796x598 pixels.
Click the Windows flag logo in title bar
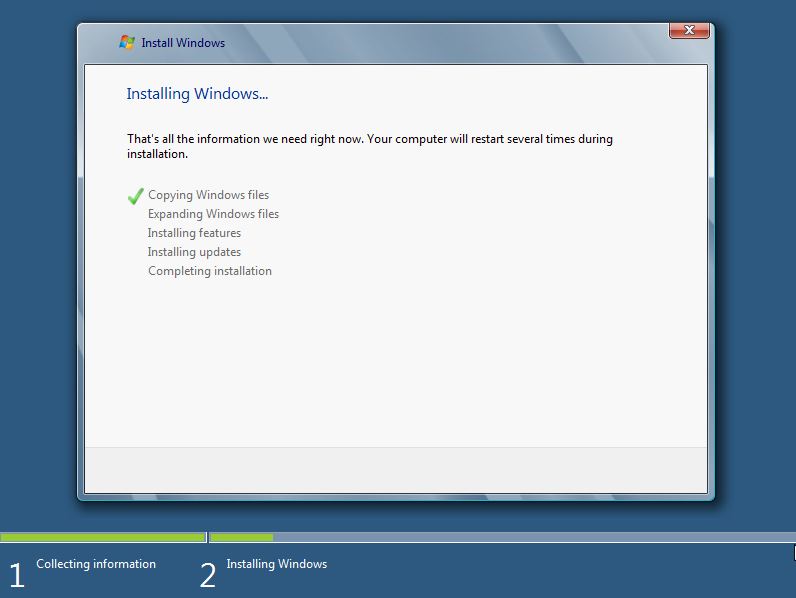[x=127, y=43]
